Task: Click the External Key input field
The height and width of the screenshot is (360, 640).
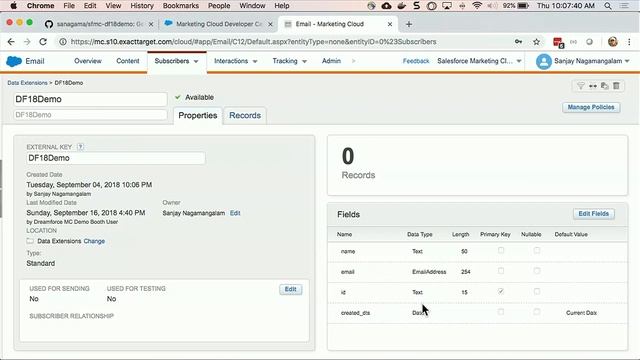Action: click(x=116, y=158)
